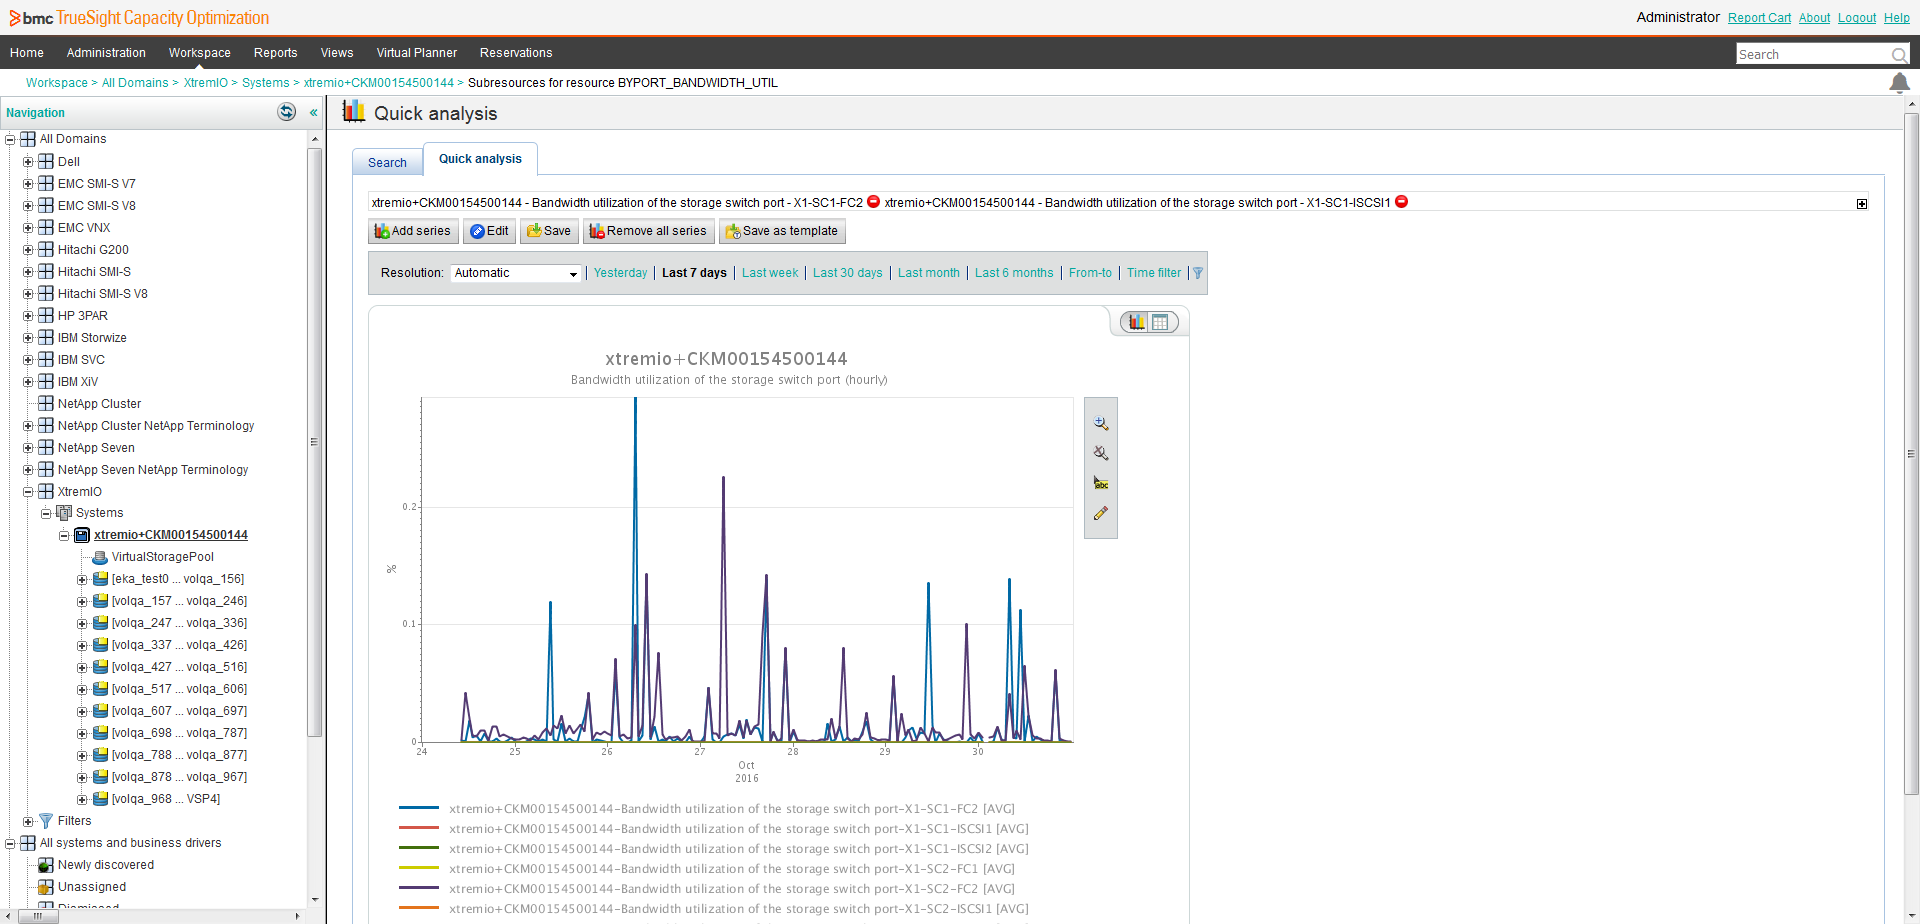This screenshot has width=1920, height=924.
Task: Click the NetApp Cluster domain icon
Action: coord(46,403)
